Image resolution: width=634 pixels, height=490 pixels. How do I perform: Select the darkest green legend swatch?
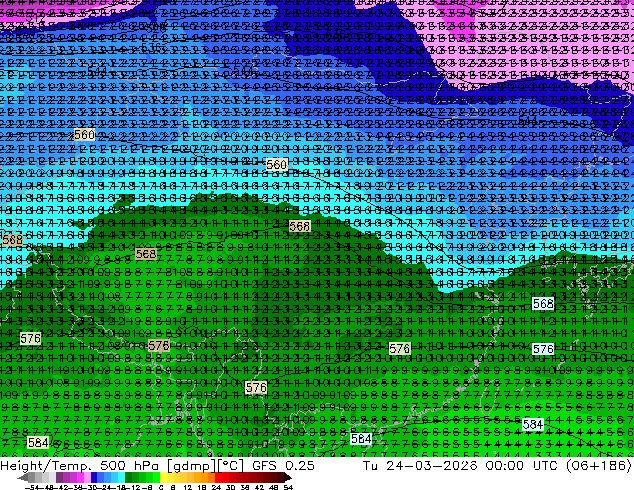click(128, 477)
